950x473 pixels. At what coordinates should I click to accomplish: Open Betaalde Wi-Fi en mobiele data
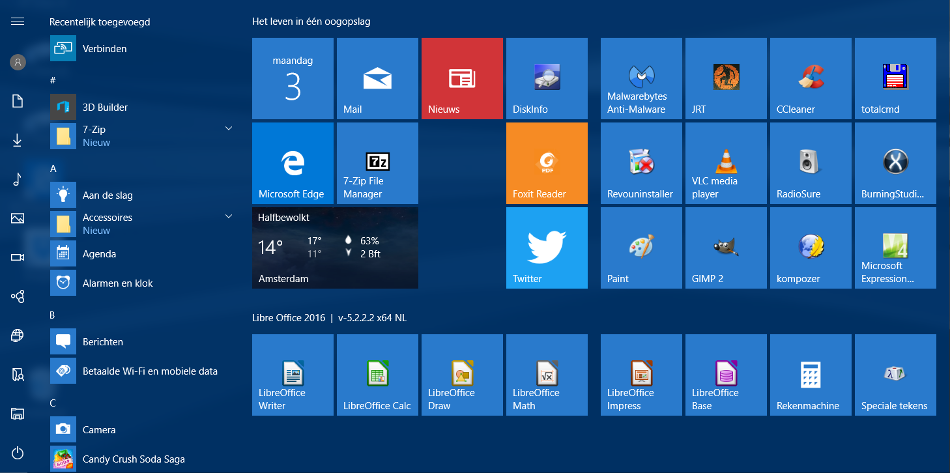(x=142, y=371)
